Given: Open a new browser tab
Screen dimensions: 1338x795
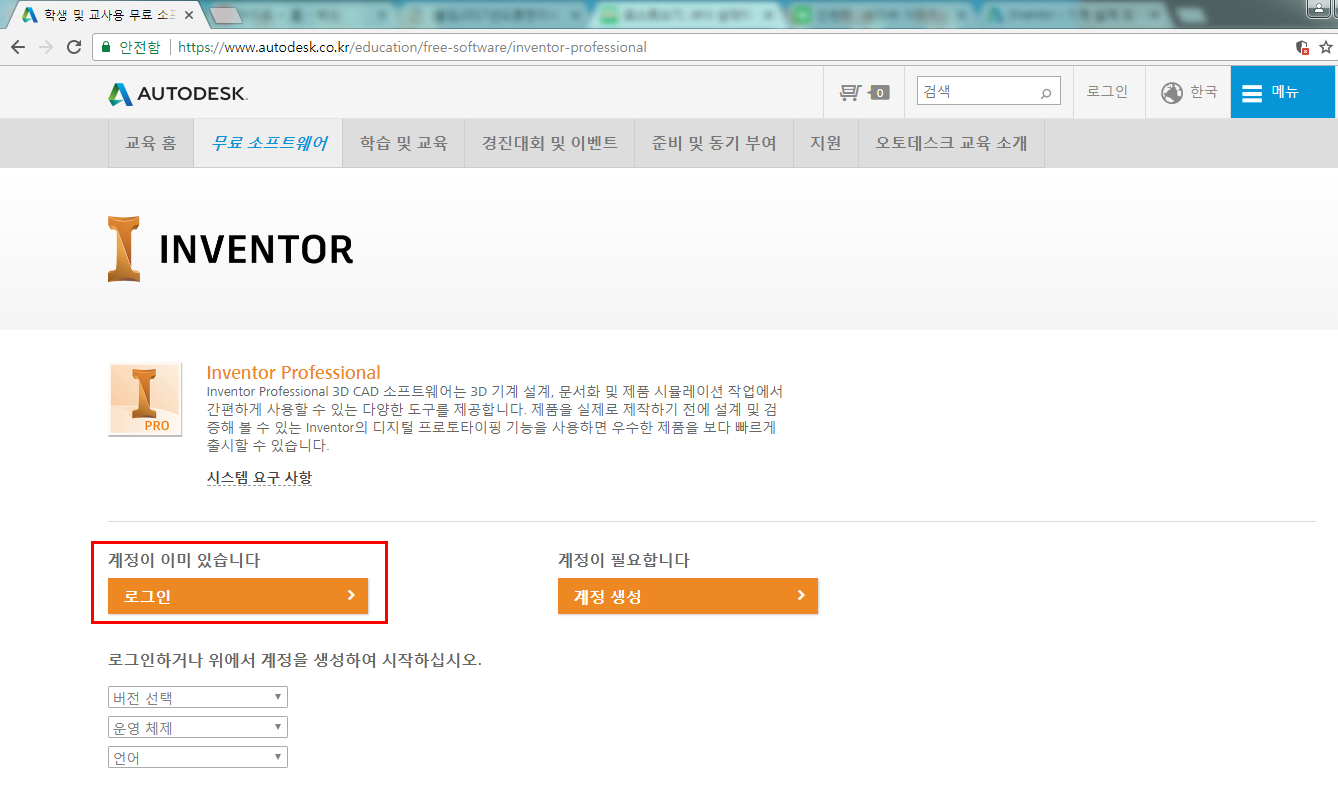Looking at the screenshot, I should [x=227, y=15].
